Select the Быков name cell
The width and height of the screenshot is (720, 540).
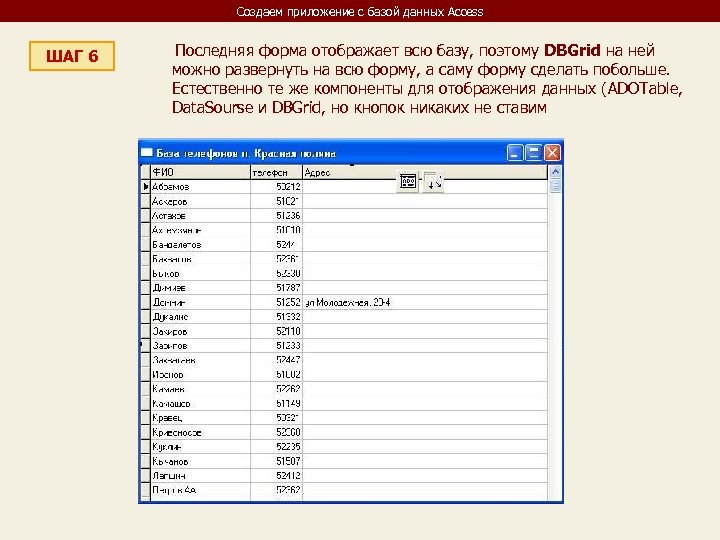(x=201, y=273)
